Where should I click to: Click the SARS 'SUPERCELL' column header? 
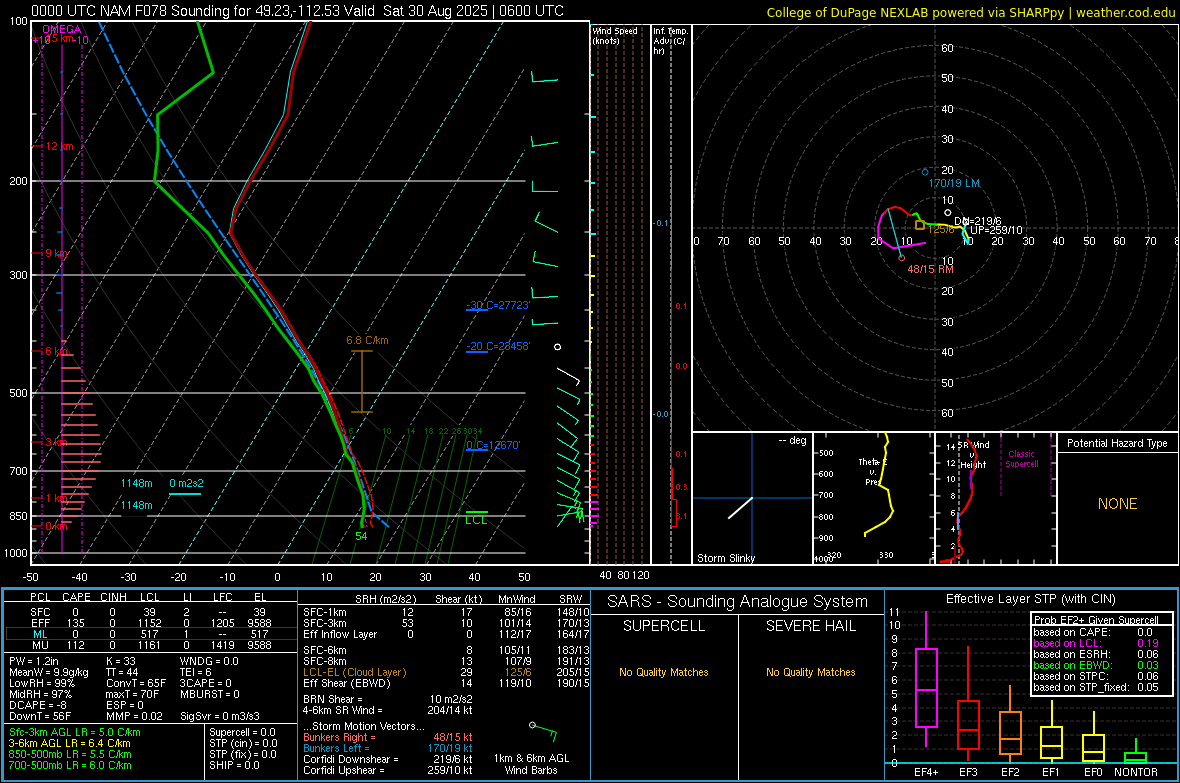click(664, 626)
